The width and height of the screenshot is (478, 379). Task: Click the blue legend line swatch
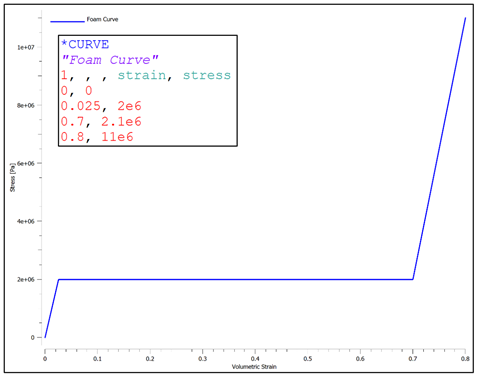point(67,22)
